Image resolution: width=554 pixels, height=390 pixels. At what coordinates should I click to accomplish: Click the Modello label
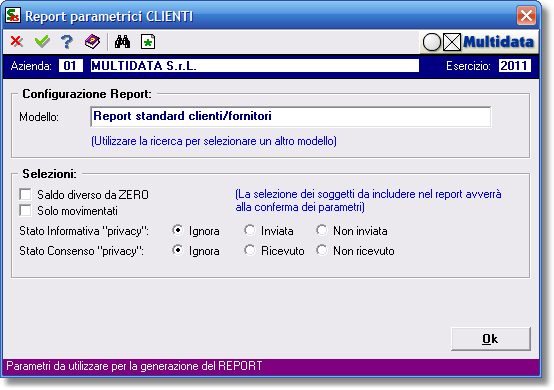coord(39,117)
